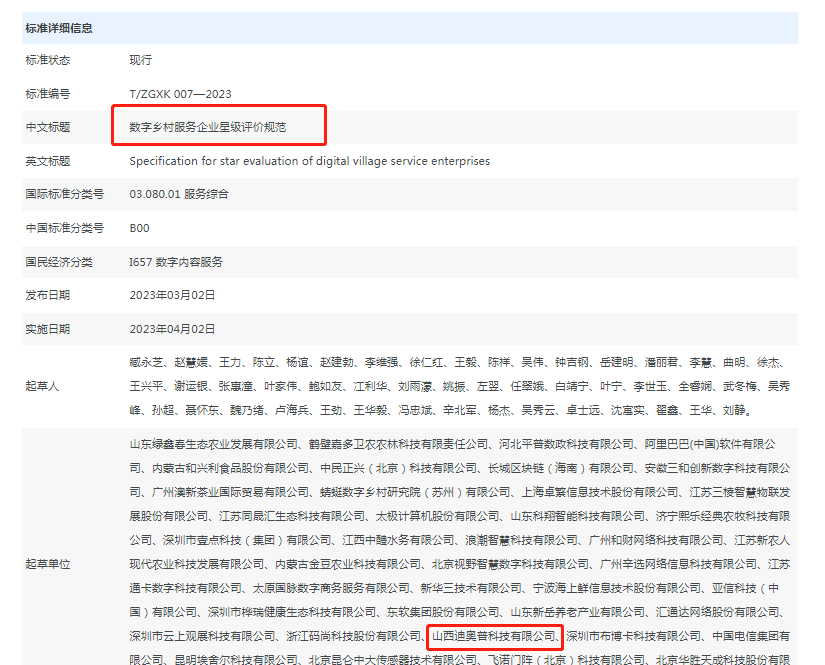The image size is (825, 665).
Task: Click the 发布日期 label
Action: click(48, 295)
